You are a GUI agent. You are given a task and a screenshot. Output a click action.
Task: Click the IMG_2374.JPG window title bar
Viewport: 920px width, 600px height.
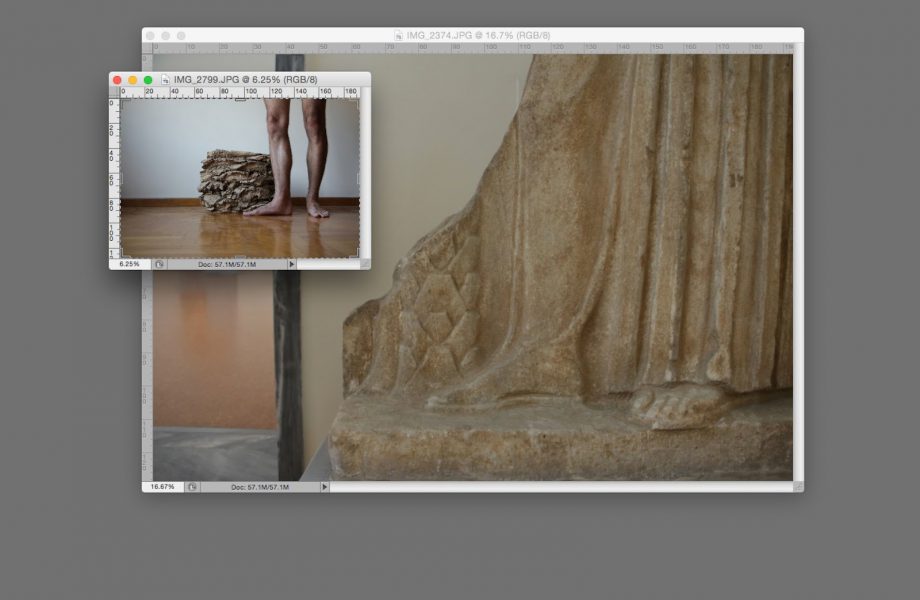point(600,35)
